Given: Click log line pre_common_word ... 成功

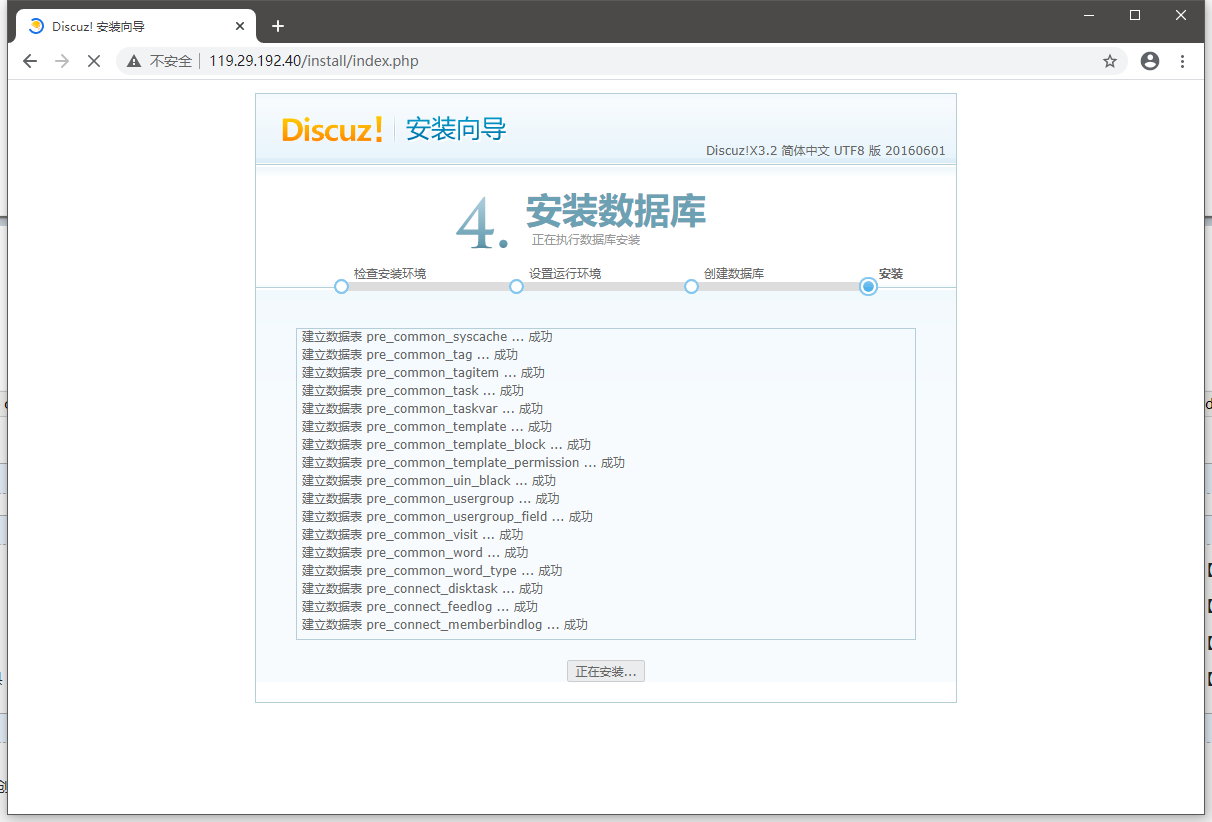Looking at the screenshot, I should point(415,553).
